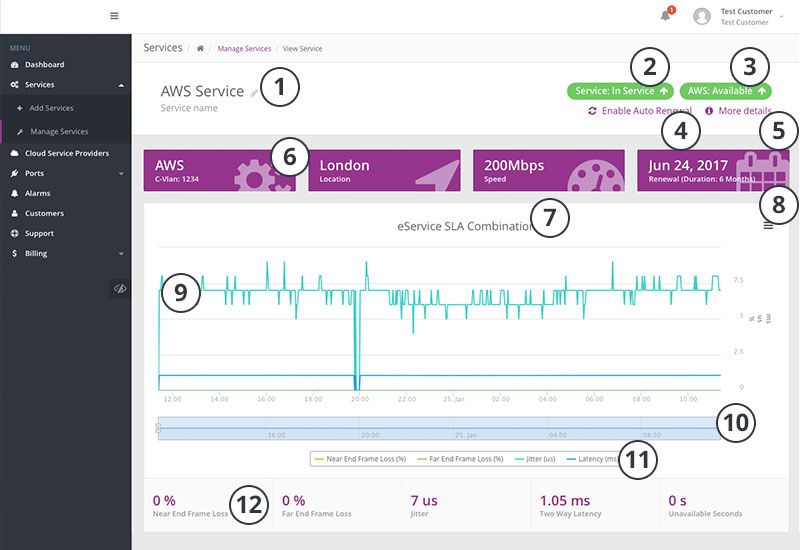Screen dimensions: 800x550
Task: Select the AWS C-Vlan 1234 card
Action: pos(219,170)
